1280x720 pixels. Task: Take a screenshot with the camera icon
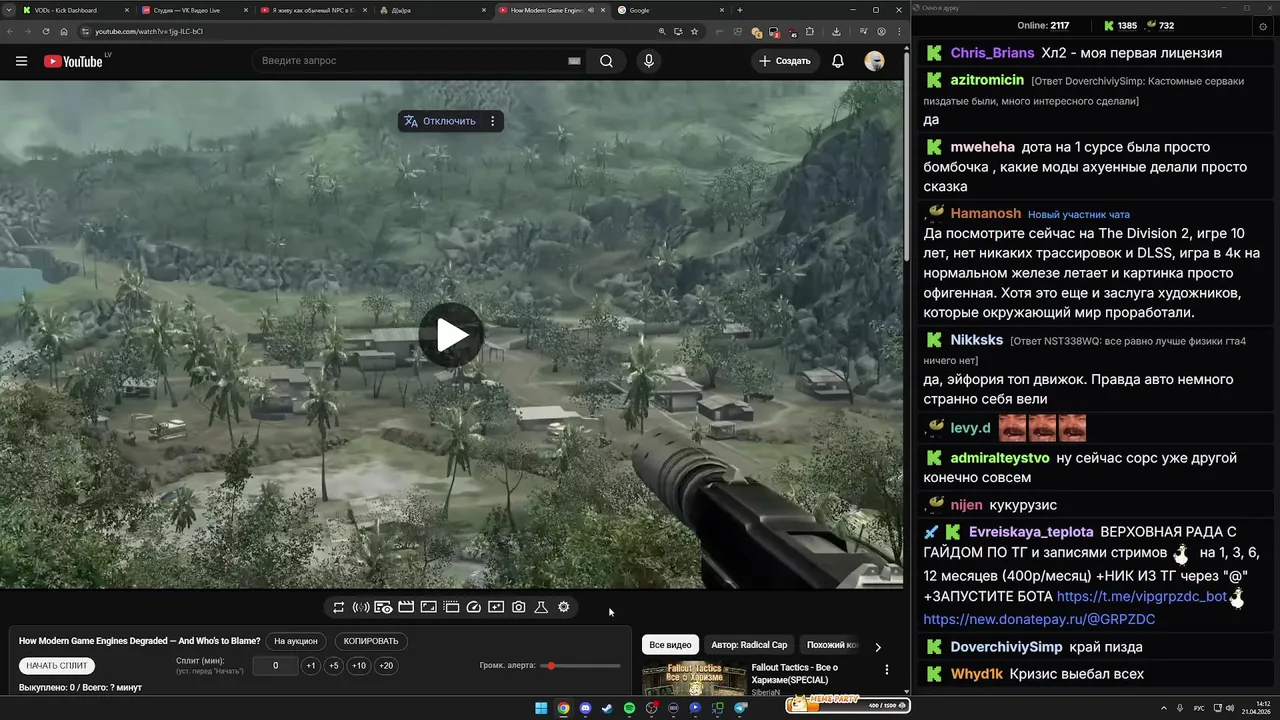click(519, 607)
